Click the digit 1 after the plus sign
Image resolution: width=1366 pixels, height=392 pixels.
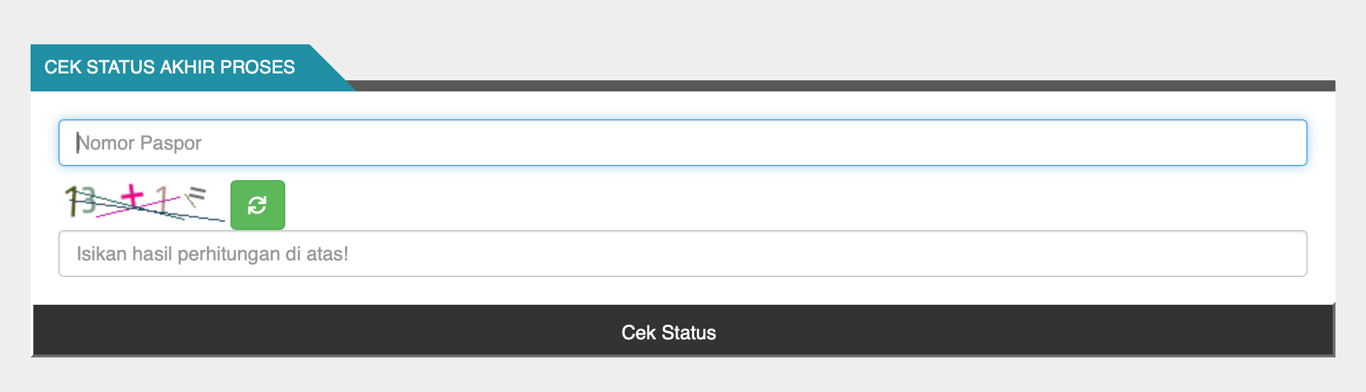pyautogui.click(x=163, y=198)
